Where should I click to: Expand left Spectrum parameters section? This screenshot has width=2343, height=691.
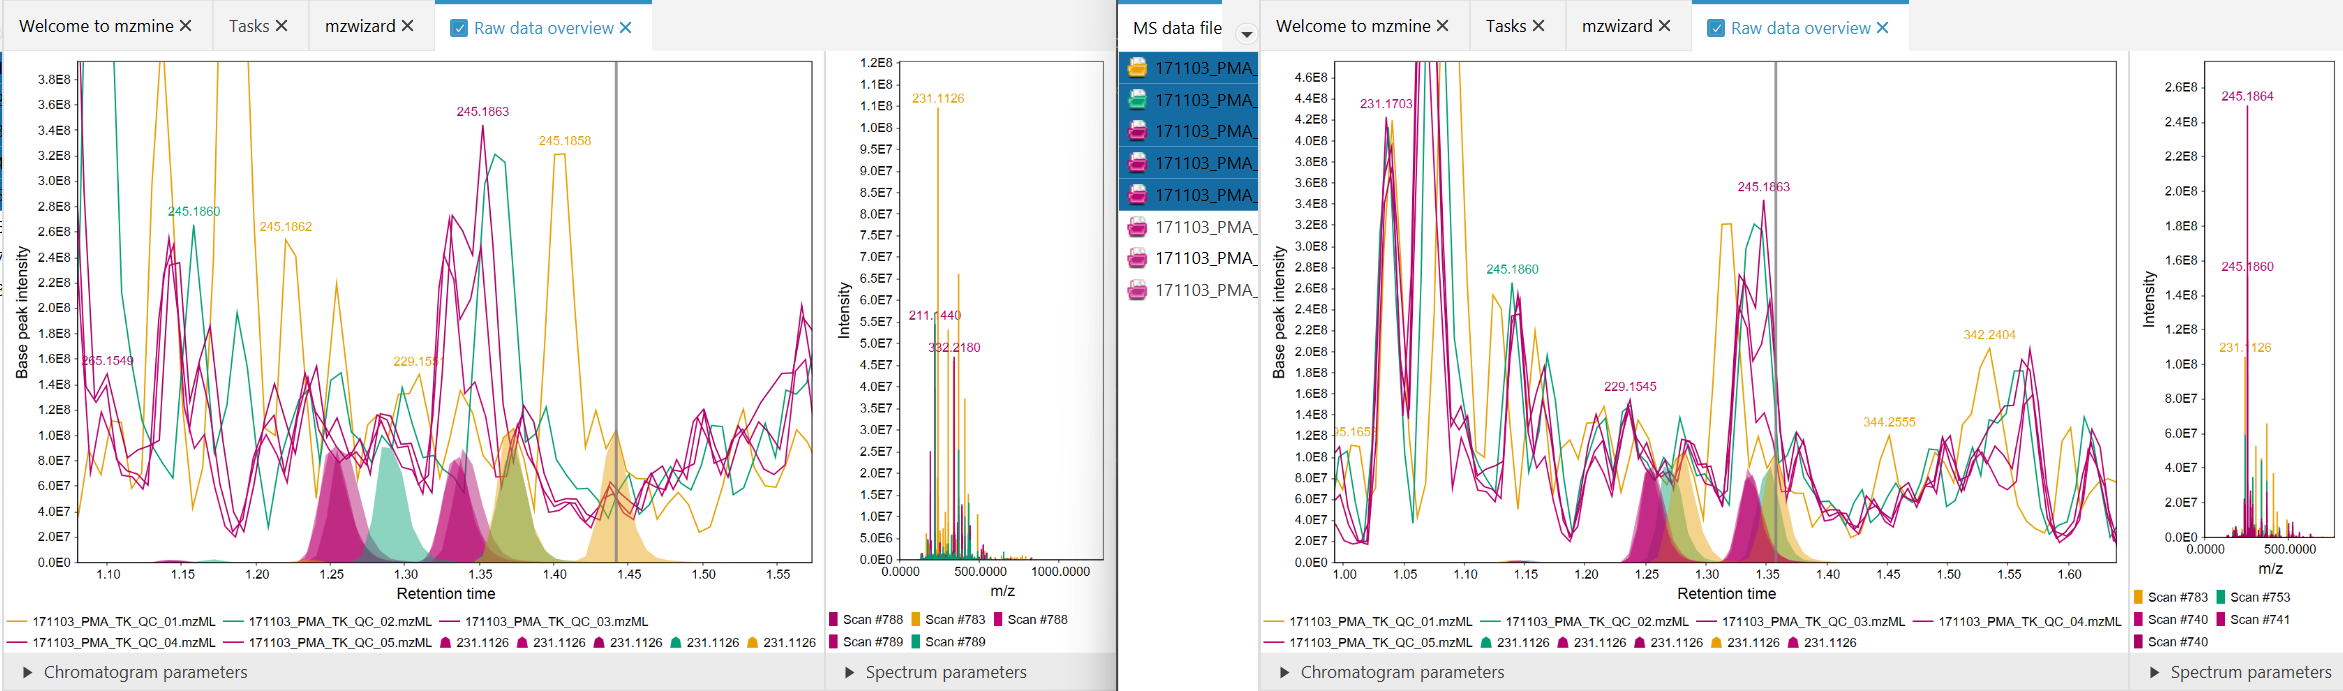[x=850, y=673]
